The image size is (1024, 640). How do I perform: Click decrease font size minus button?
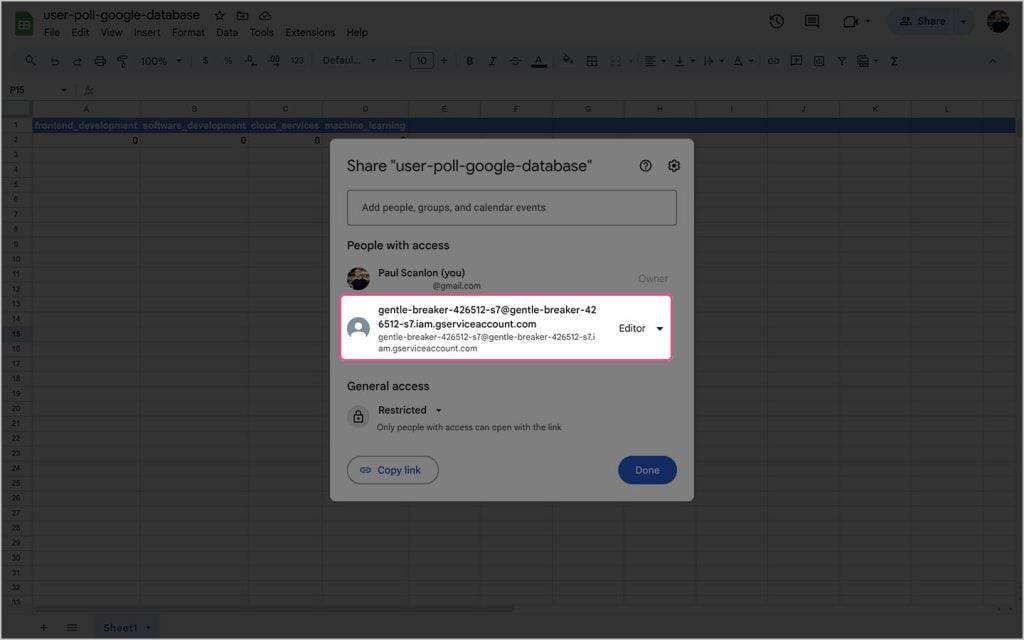click(398, 61)
